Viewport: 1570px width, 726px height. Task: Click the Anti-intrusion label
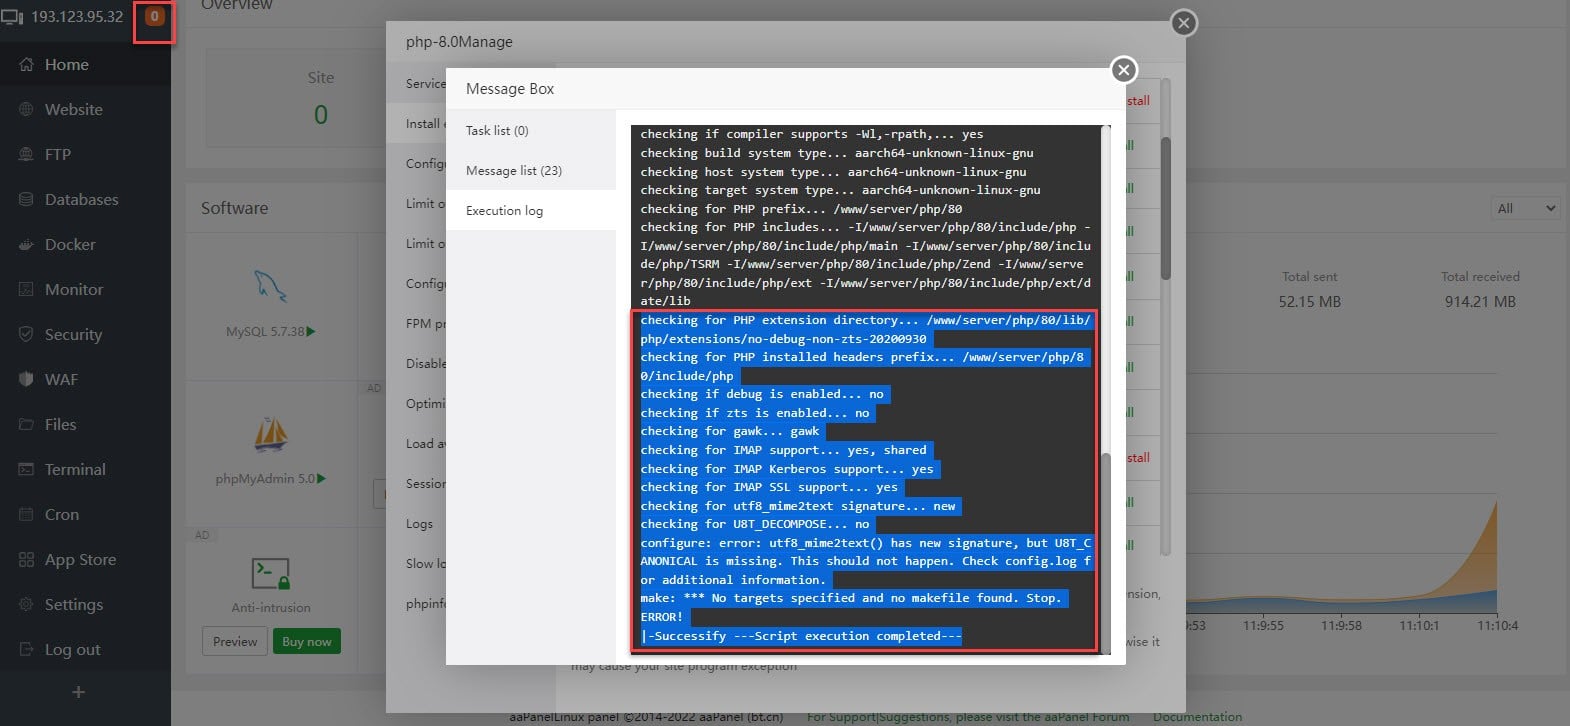[271, 608]
